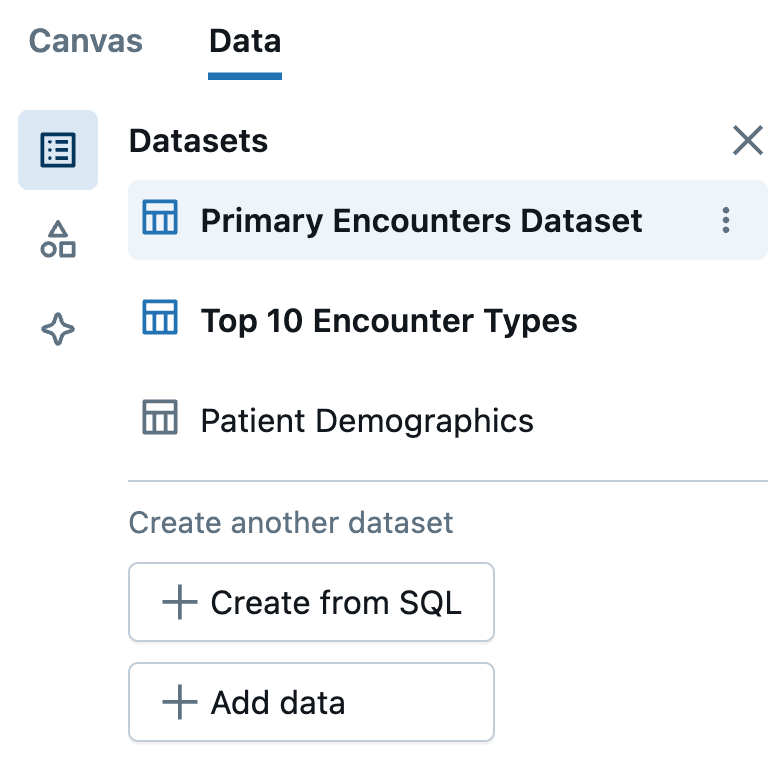Viewport: 782px width, 770px height.
Task: Select Patient Demographics dataset
Action: 367,421
